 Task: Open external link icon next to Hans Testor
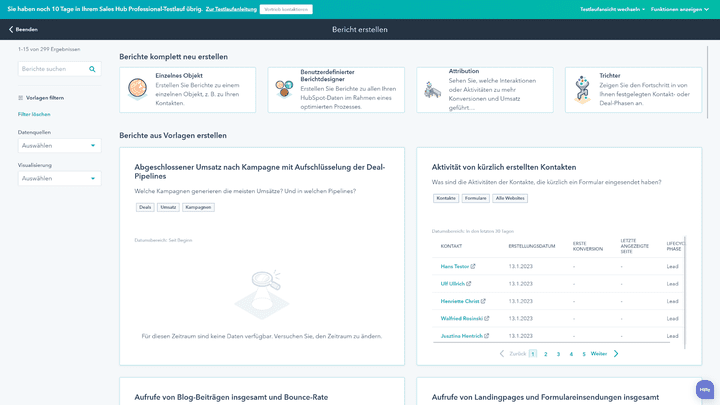473,266
